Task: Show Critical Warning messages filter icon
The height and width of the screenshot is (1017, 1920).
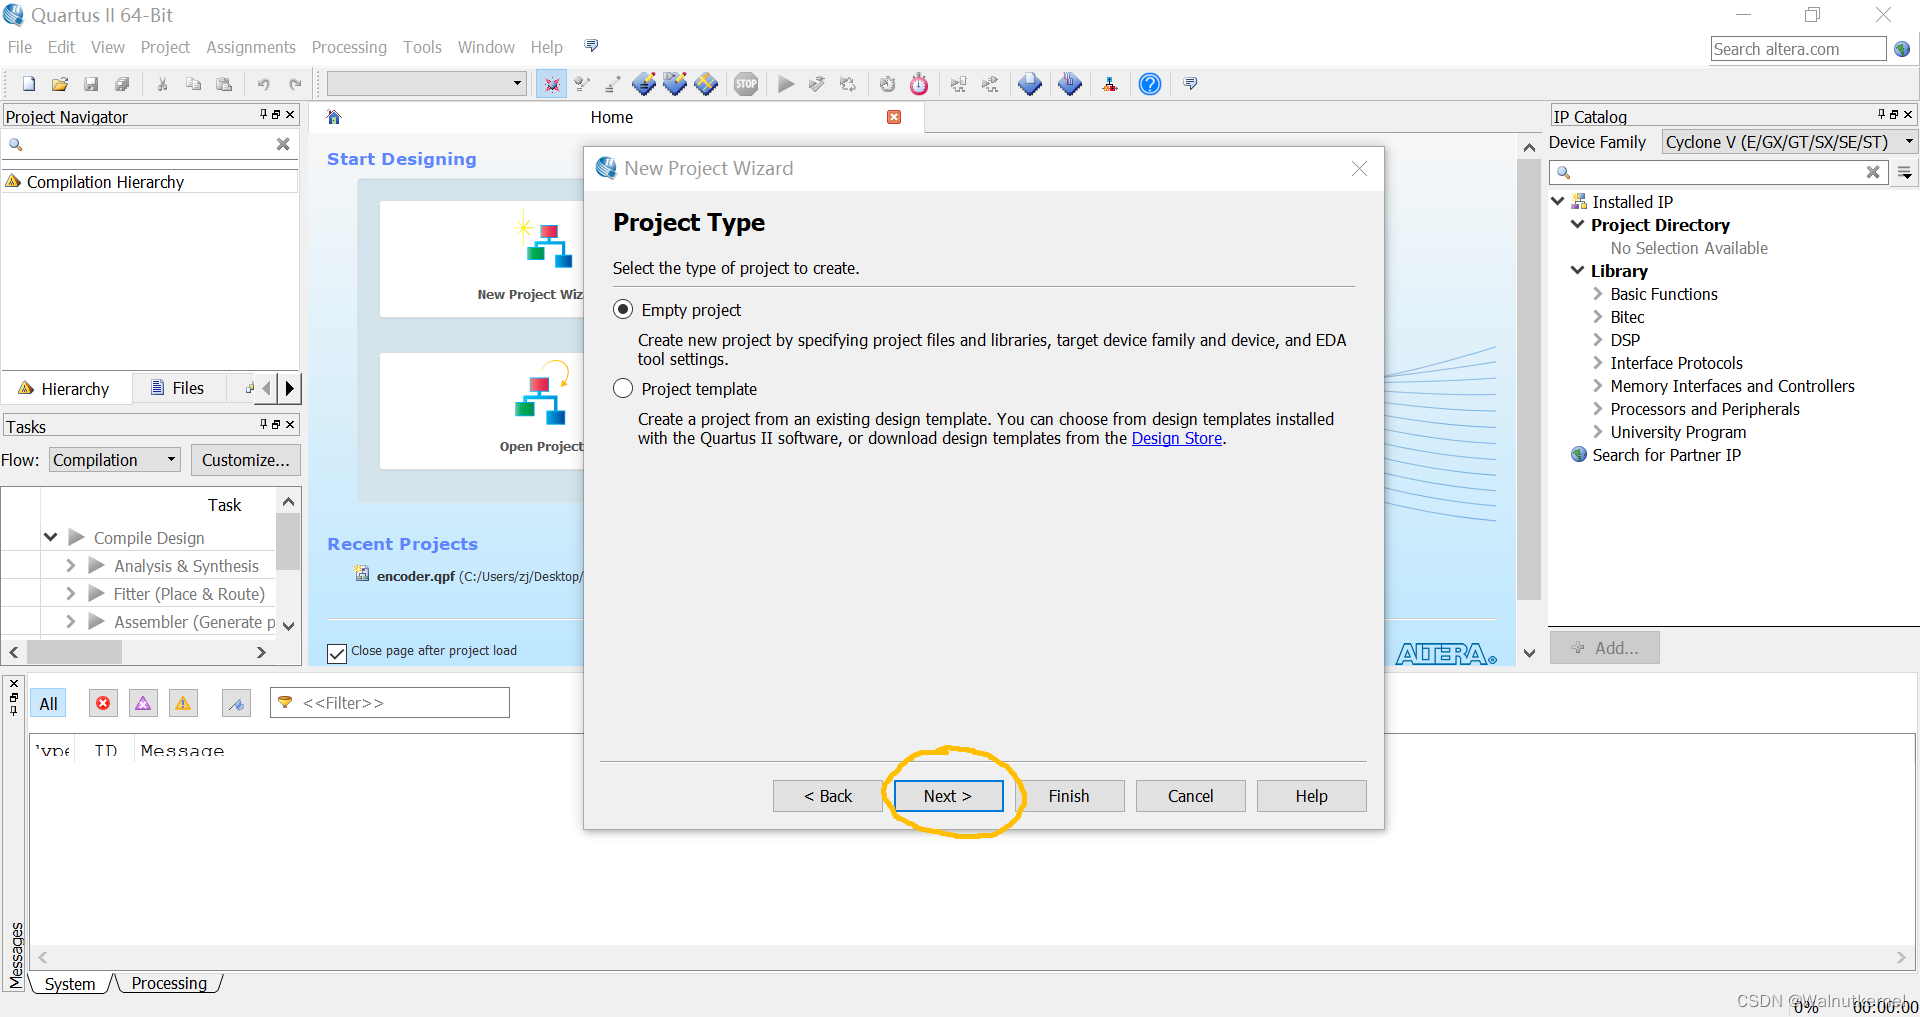Action: pyautogui.click(x=143, y=703)
